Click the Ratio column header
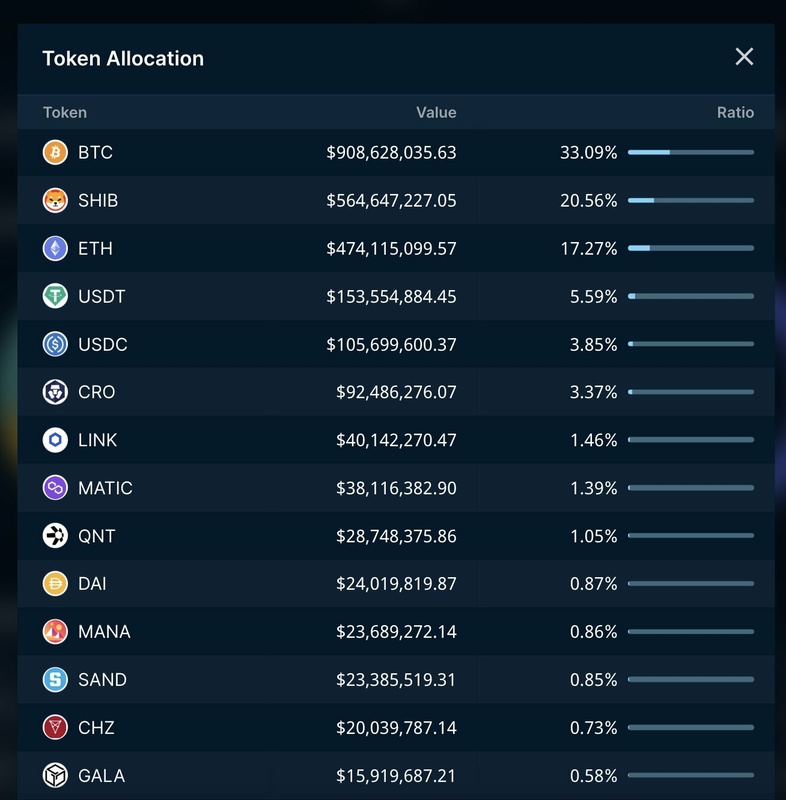Viewport: 786px width, 800px height. click(735, 113)
